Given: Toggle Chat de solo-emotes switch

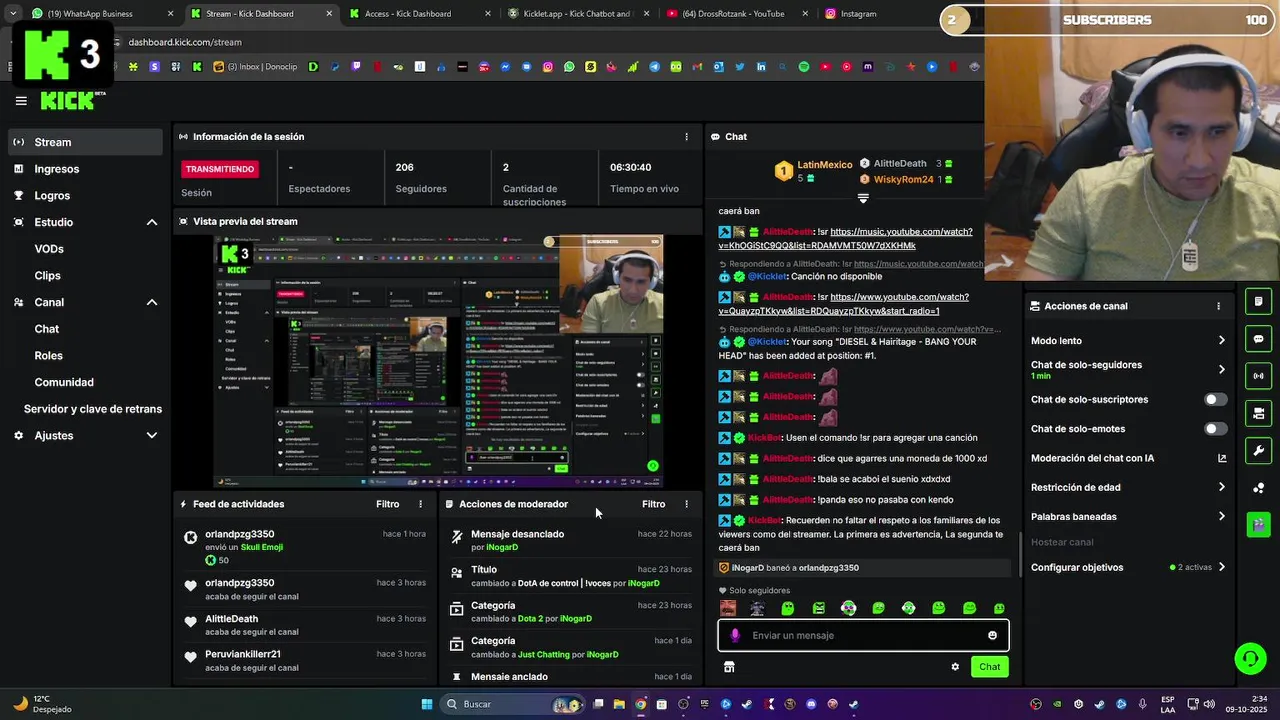Looking at the screenshot, I should tap(1215, 429).
